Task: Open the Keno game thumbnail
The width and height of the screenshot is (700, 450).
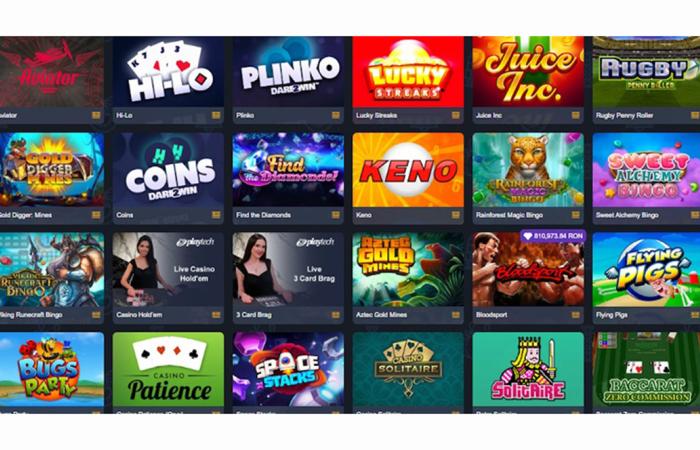Action: 408,170
